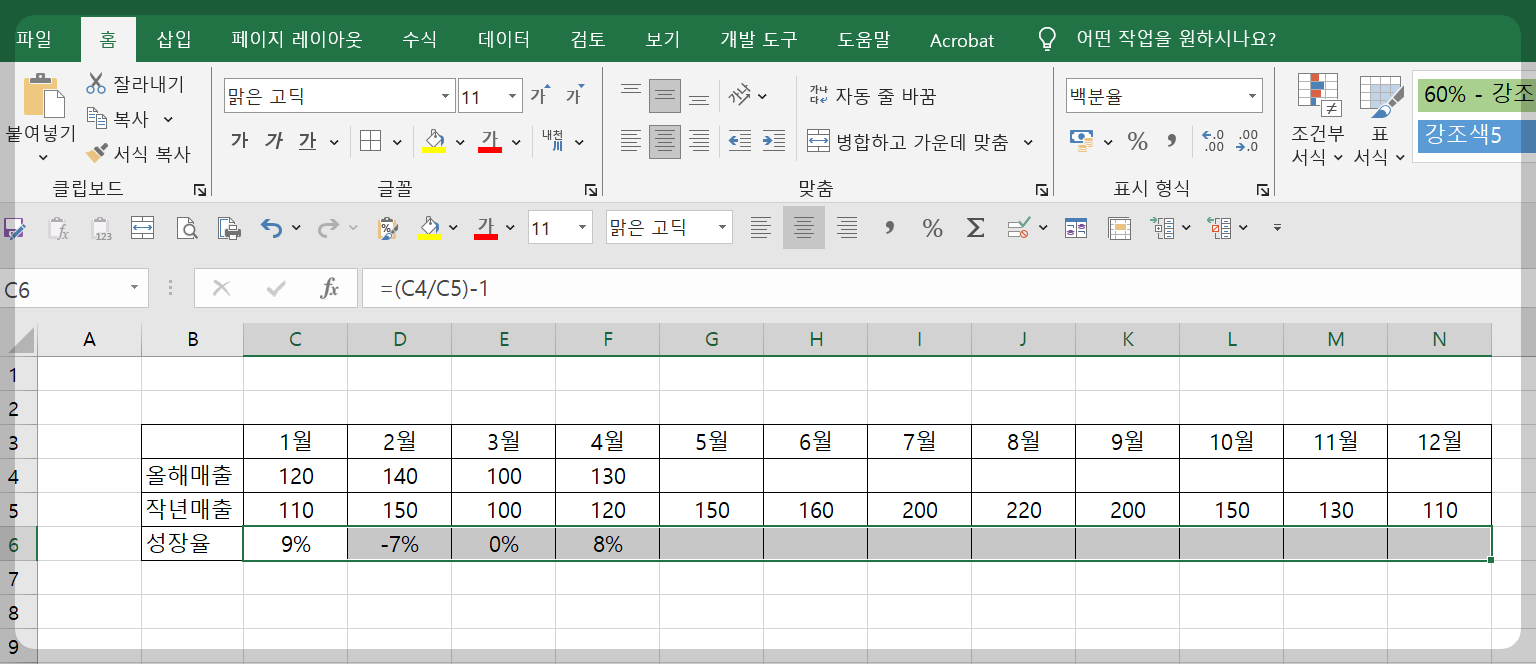Screen dimensions: 1536x664
Task: Open merge and center (병합하고 가운데 맞춤) dropdown arrow
Action: pos(1028,142)
